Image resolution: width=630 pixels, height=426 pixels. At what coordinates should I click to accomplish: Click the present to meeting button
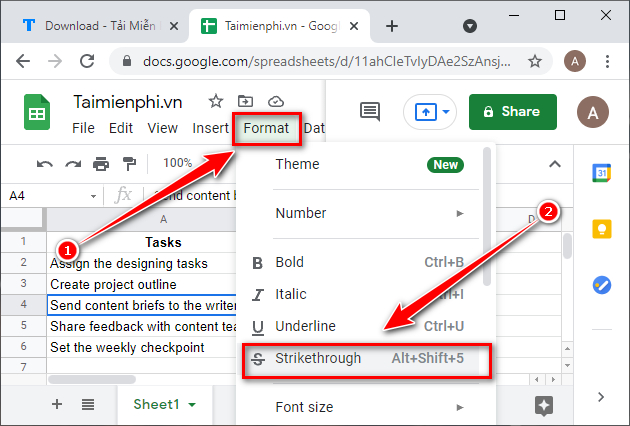click(x=426, y=112)
